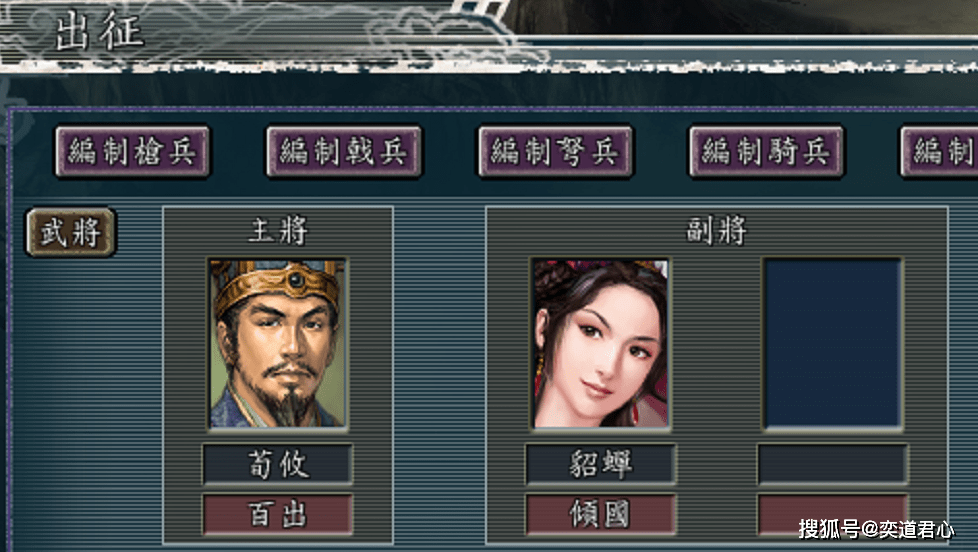Screen dimensions: 978x552
Task: Click the 荀攸 main general portrait
Action: click(278, 344)
